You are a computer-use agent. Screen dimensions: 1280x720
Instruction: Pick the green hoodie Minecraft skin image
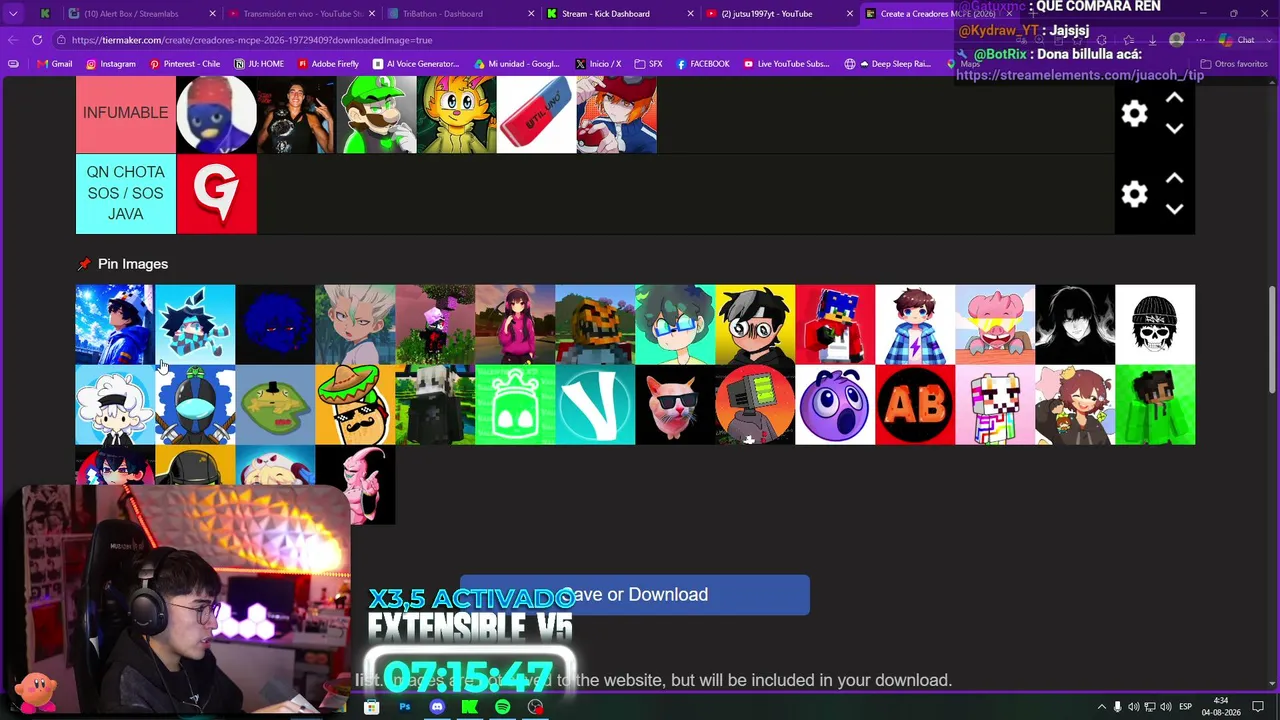click(1155, 405)
